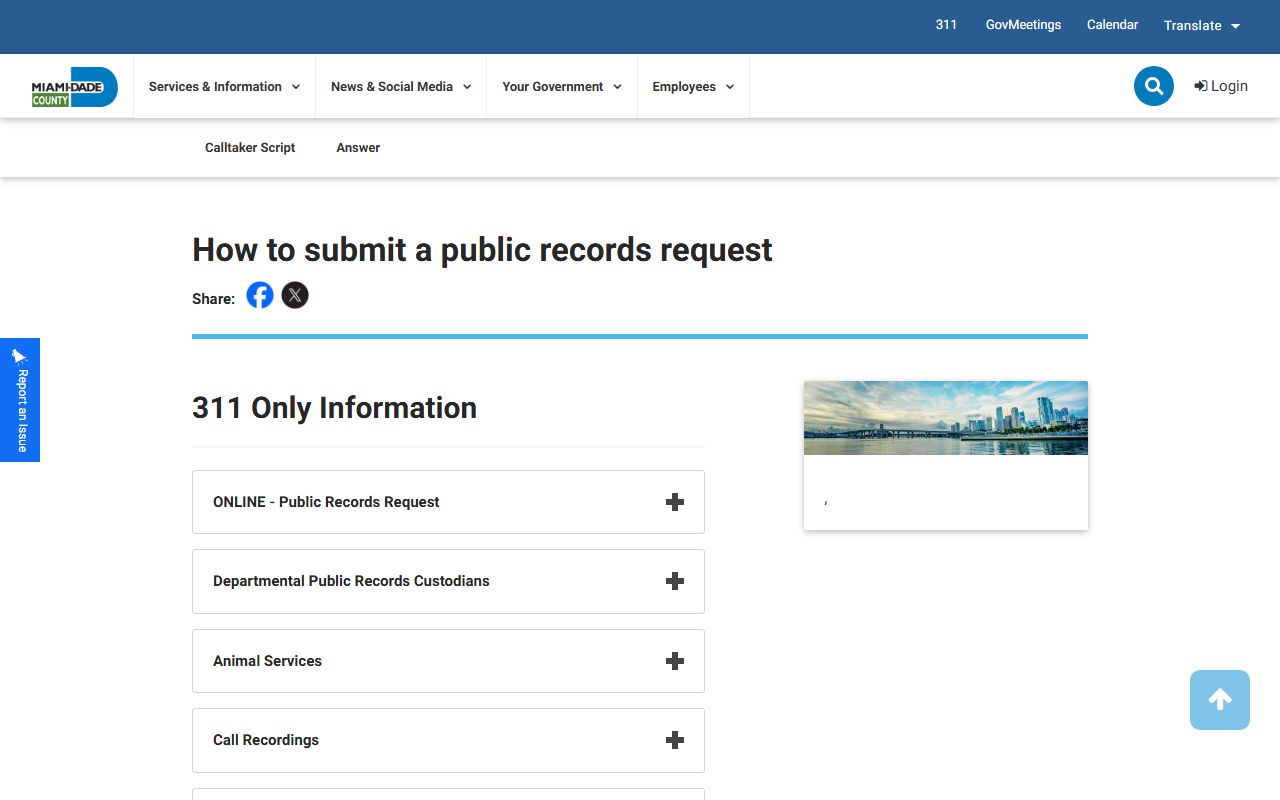Open News & Social Media dropdown menu

(401, 87)
